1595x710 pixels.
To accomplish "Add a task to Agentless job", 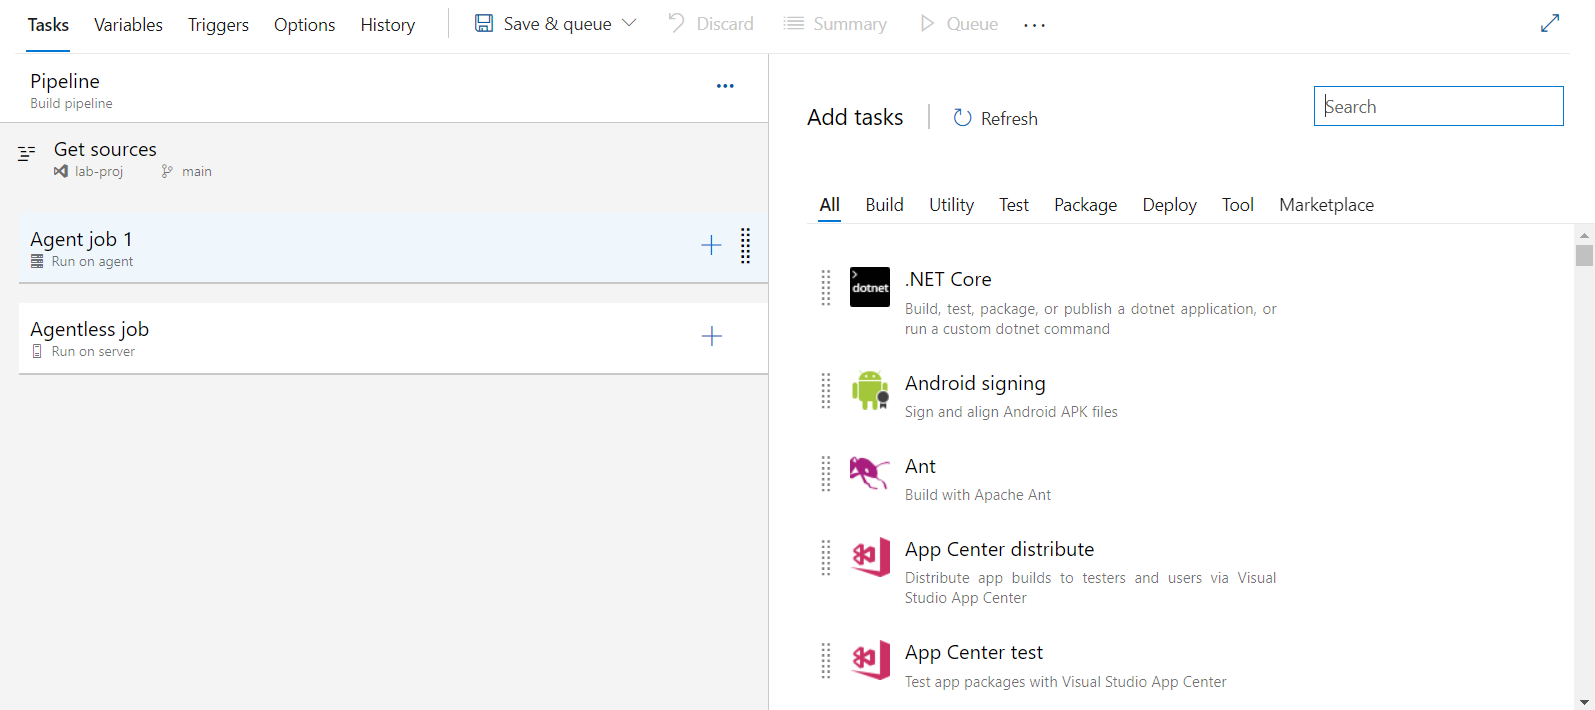I will pos(711,336).
